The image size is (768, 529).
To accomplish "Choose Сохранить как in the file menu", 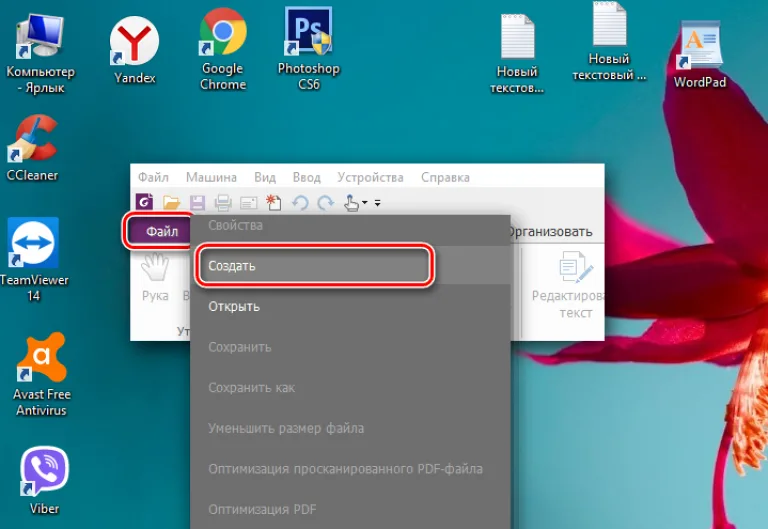I will tap(350, 388).
